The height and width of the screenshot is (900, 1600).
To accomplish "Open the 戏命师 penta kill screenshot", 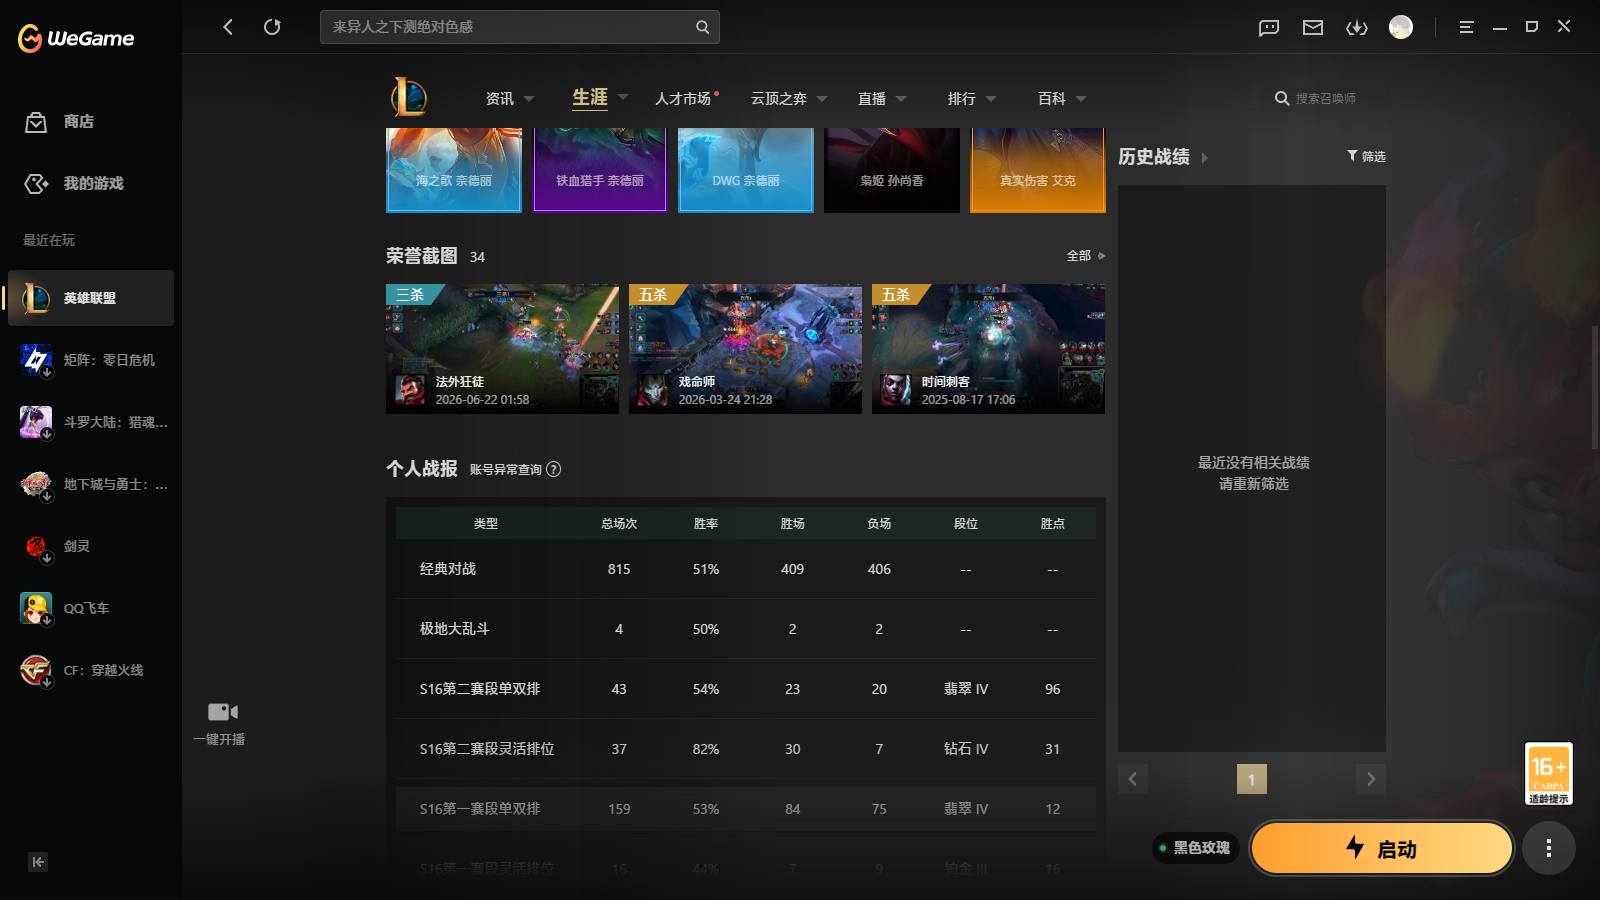I will coord(745,349).
